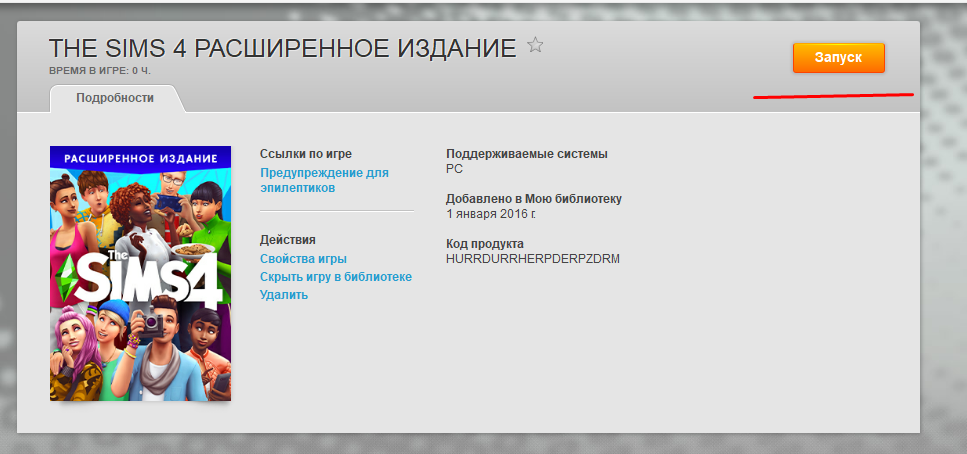
Task: Click the Ссылки по игре heading
Action: click(305, 154)
